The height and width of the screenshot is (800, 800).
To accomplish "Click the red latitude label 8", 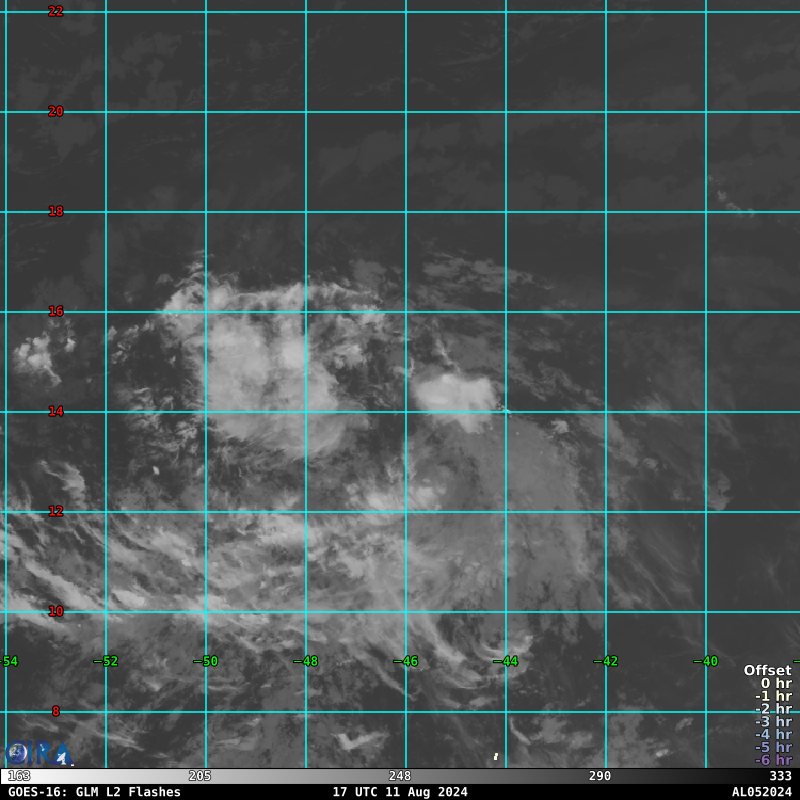I will coord(56,711).
